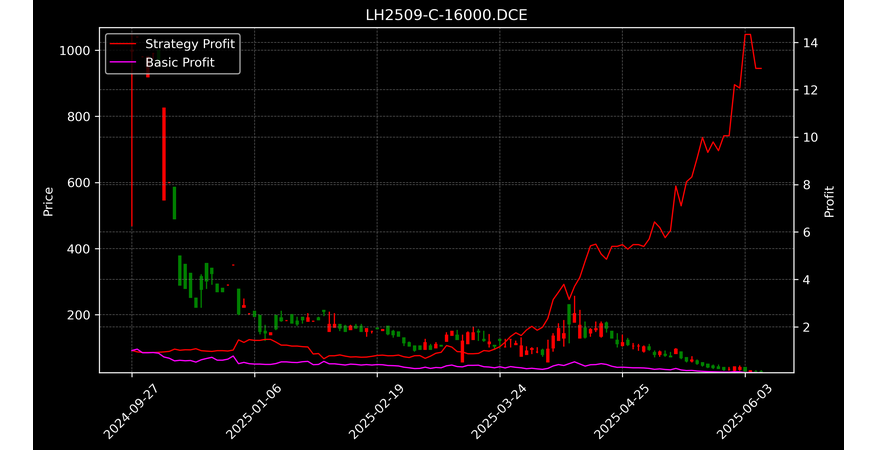The height and width of the screenshot is (450, 878).
Task: Click the Basic Profit legend label
Action: pos(180,62)
